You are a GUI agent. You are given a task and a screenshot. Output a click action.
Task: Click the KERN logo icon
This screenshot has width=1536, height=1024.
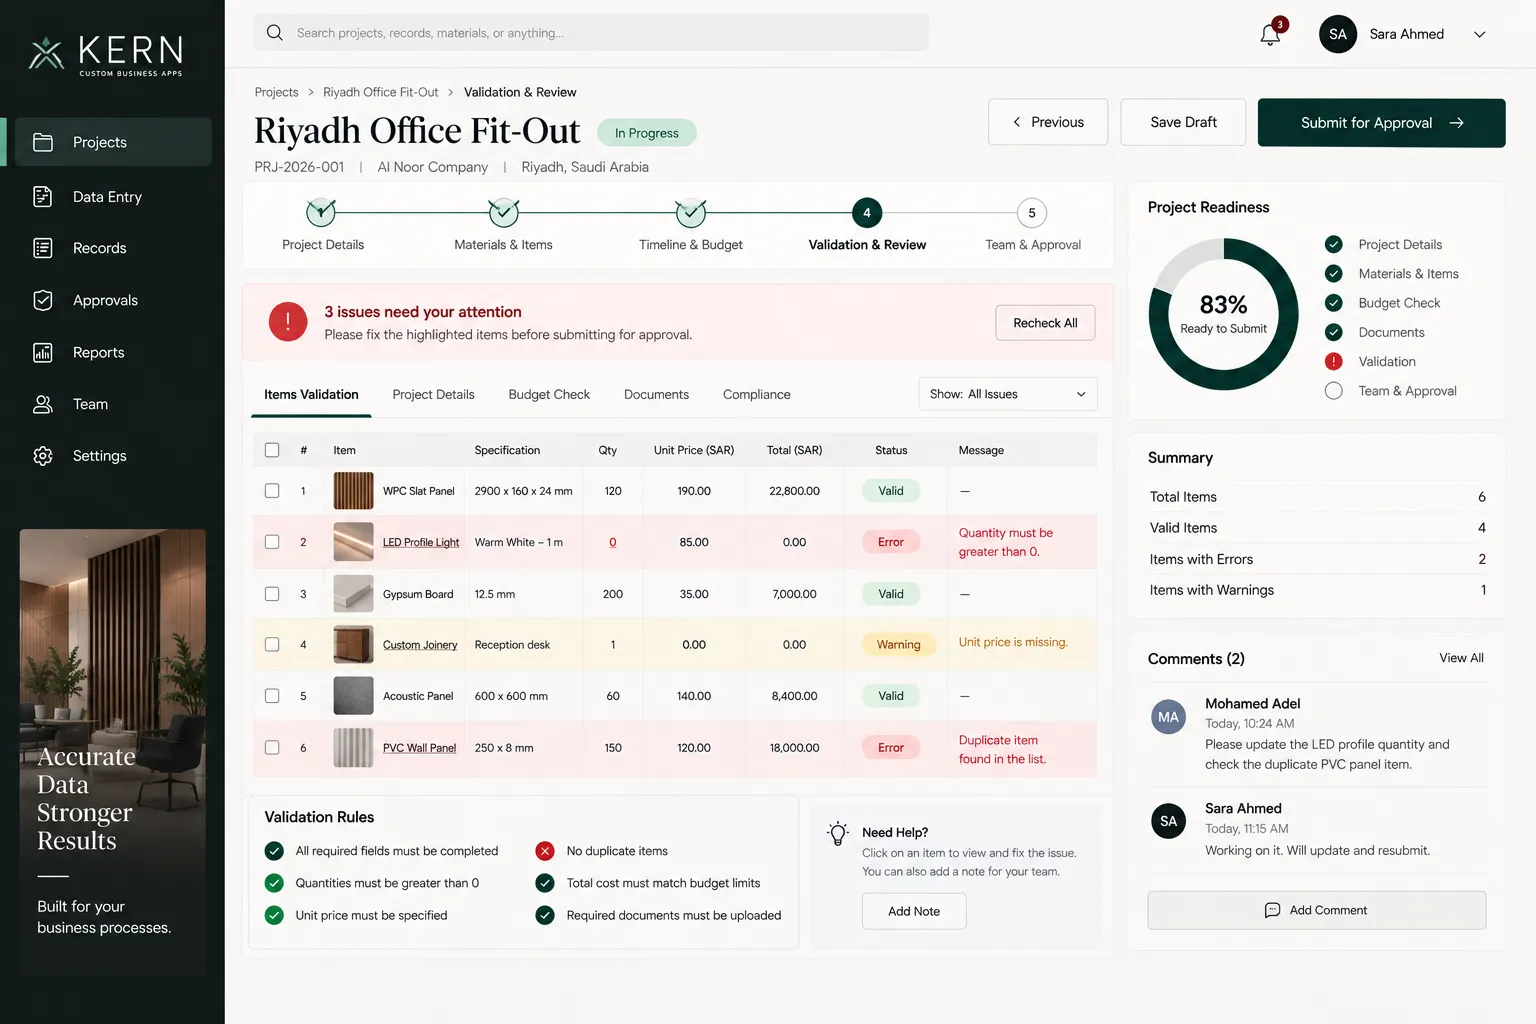pos(46,52)
